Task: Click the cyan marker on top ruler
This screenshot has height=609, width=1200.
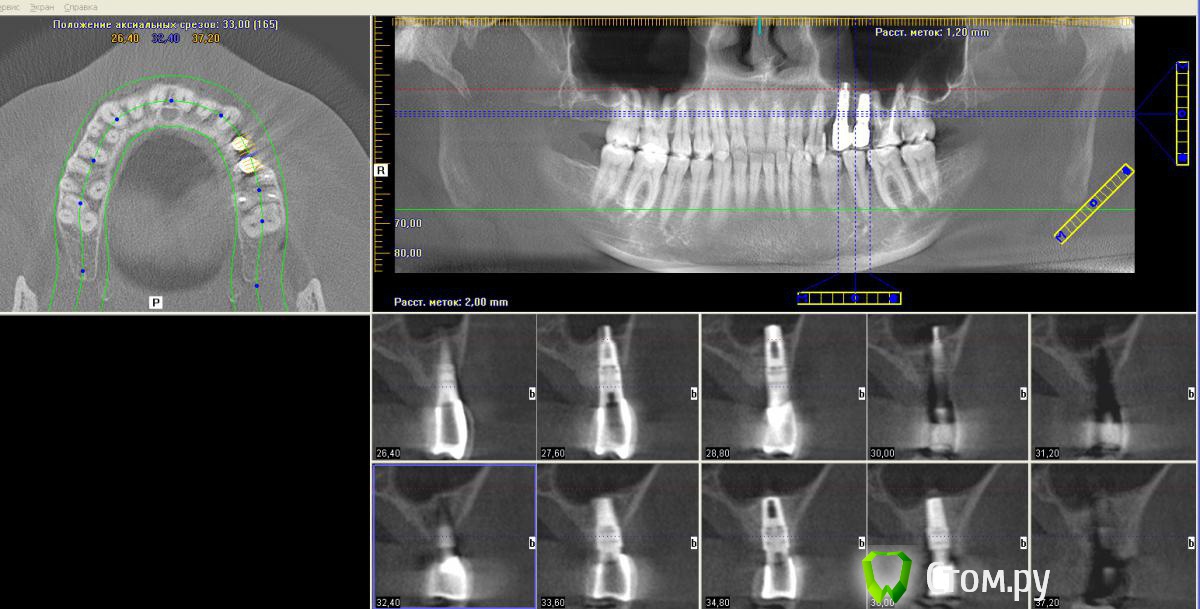Action: tap(759, 26)
